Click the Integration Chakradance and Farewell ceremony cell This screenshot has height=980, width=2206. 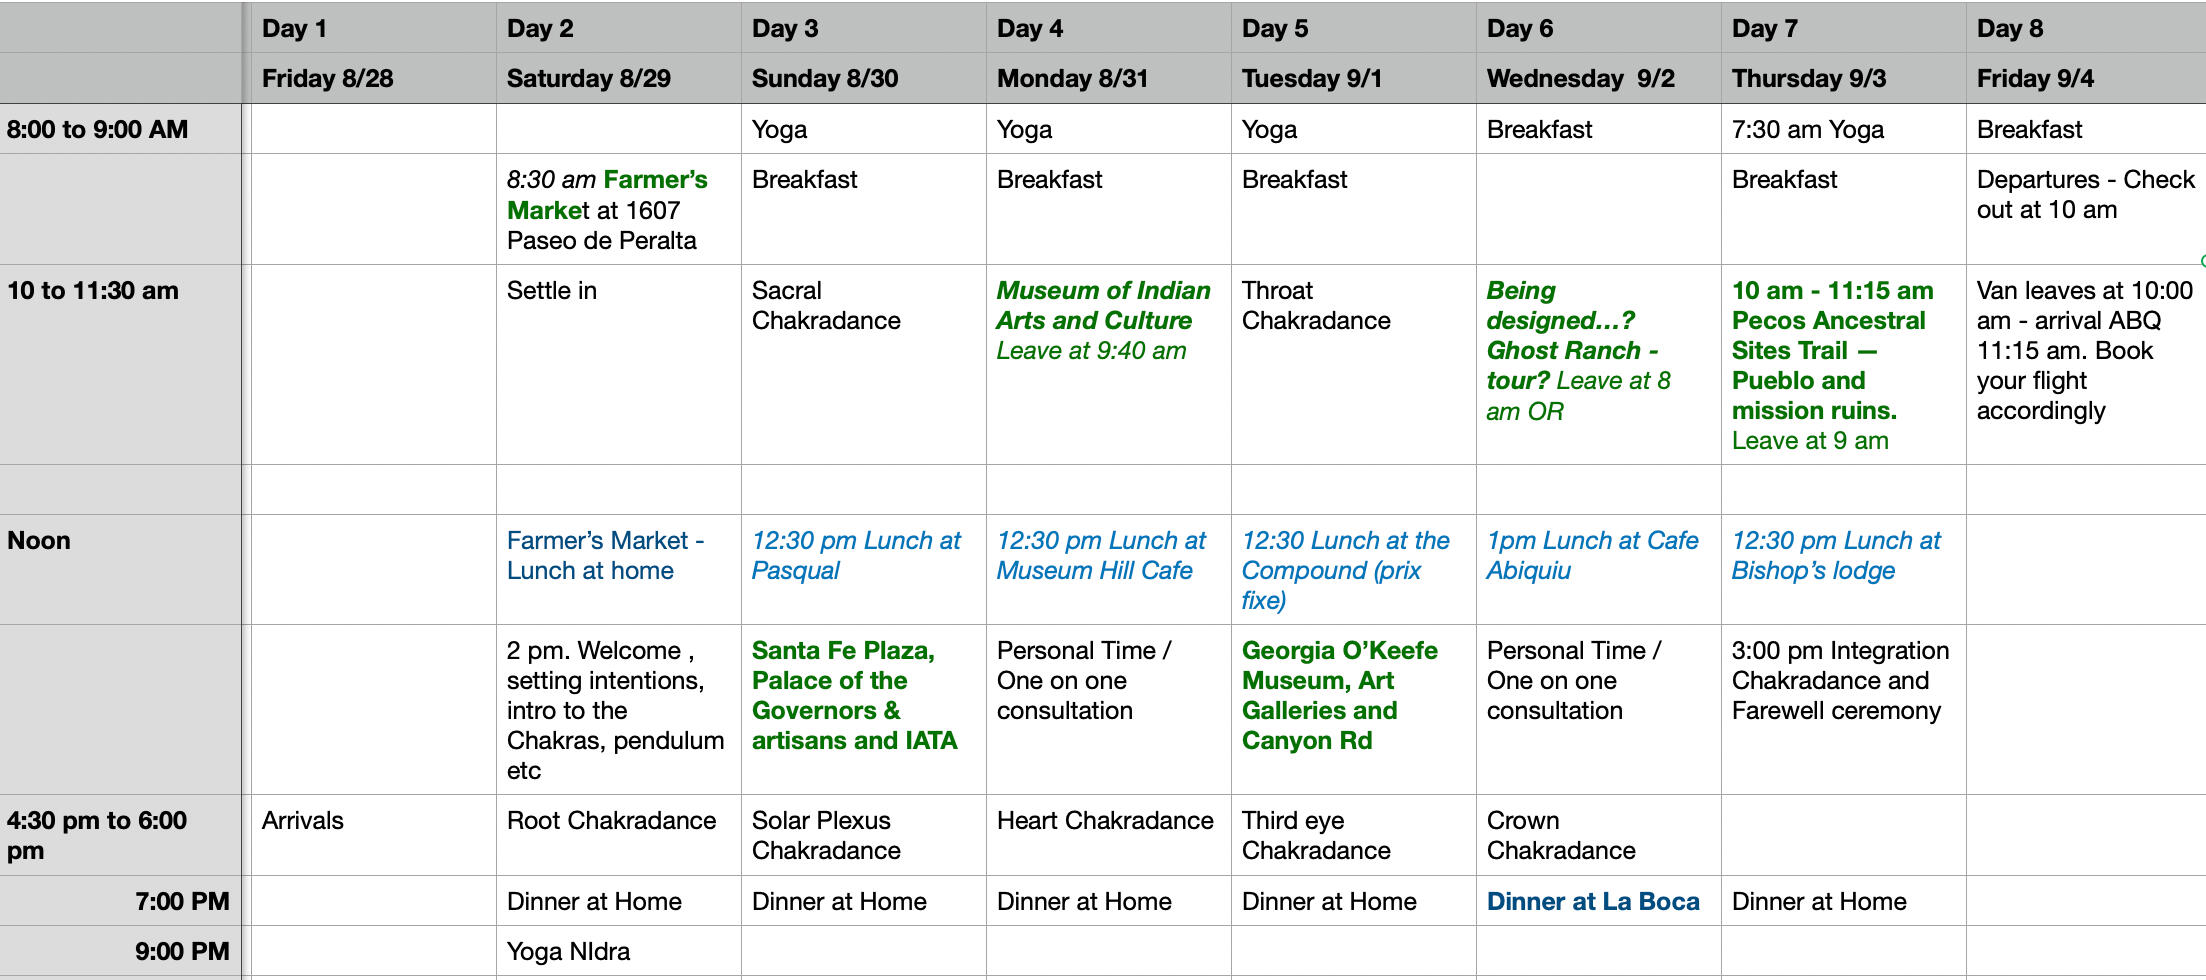tap(1843, 709)
